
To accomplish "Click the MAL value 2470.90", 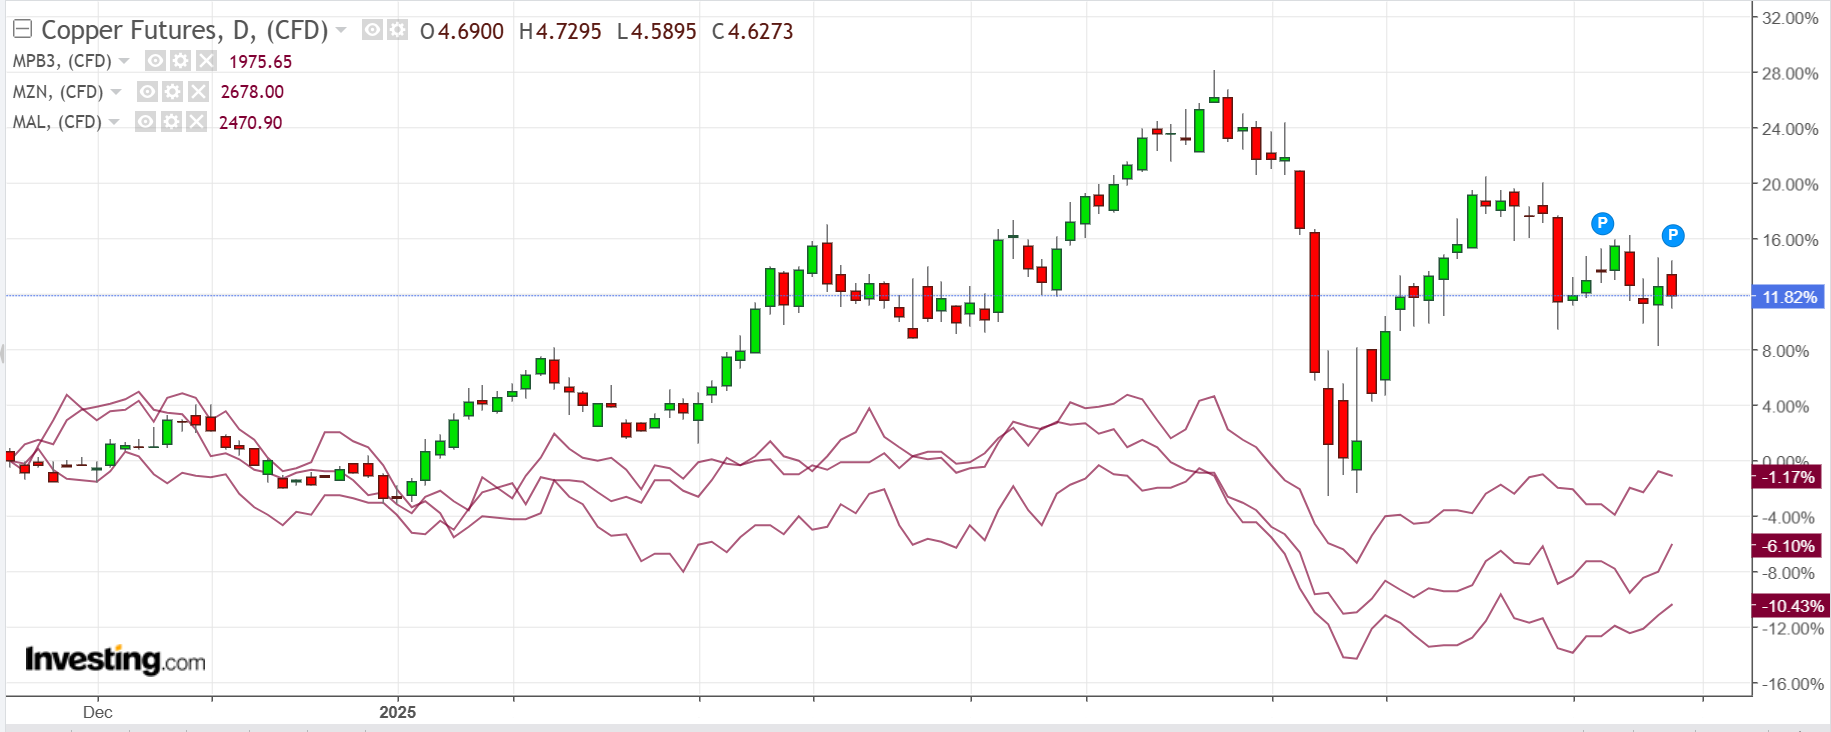I will click(x=250, y=123).
